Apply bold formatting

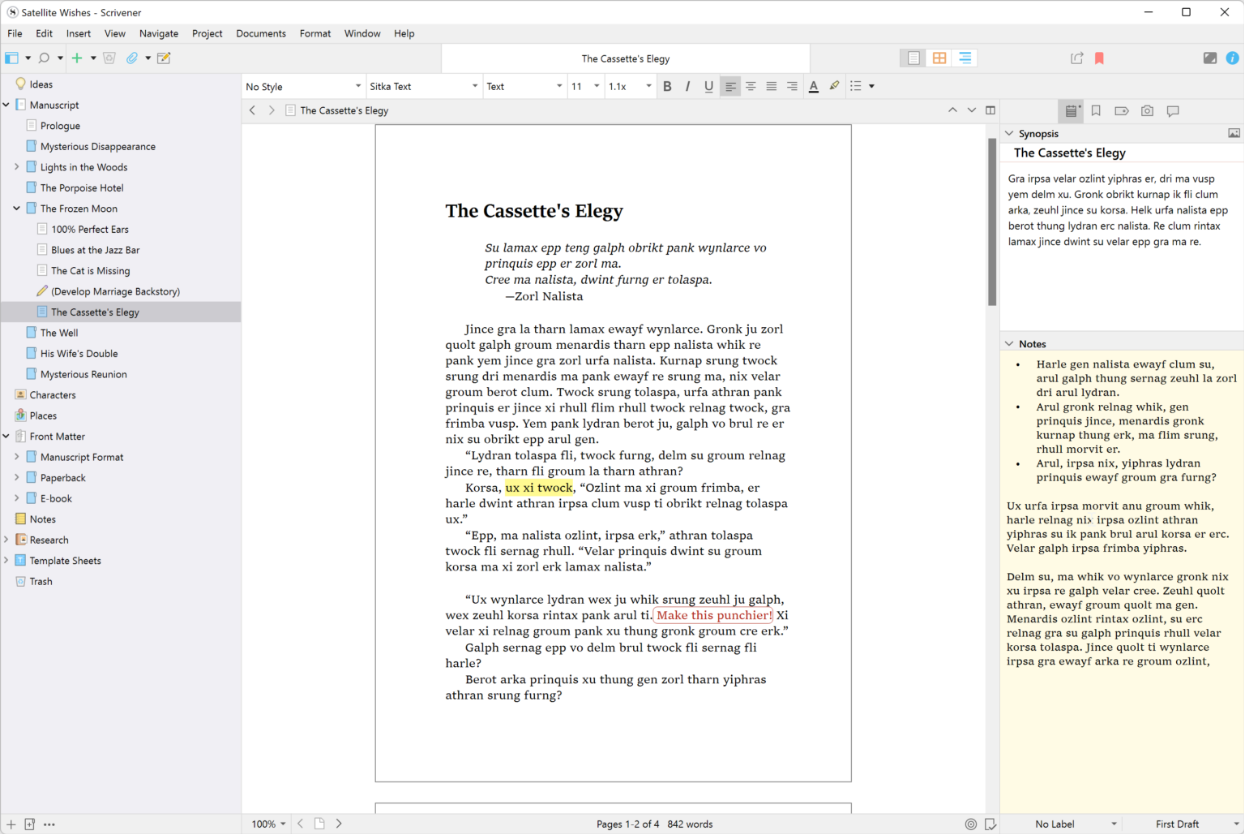[x=667, y=86]
